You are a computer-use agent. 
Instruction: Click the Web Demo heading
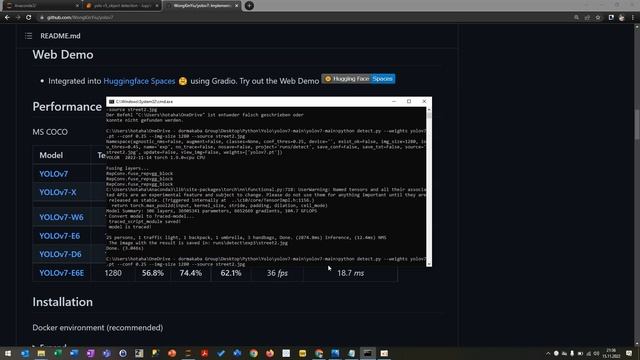(x=63, y=55)
